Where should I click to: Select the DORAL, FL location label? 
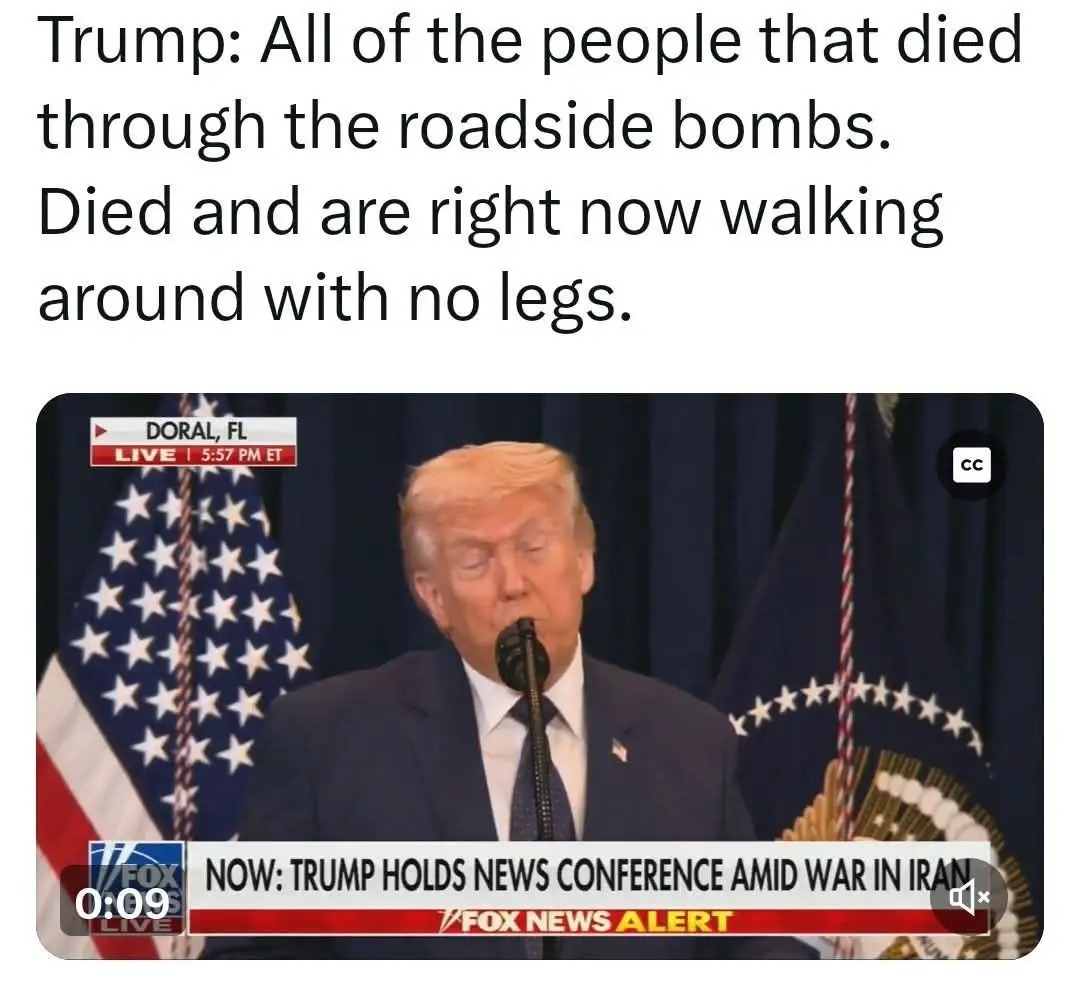coord(196,431)
